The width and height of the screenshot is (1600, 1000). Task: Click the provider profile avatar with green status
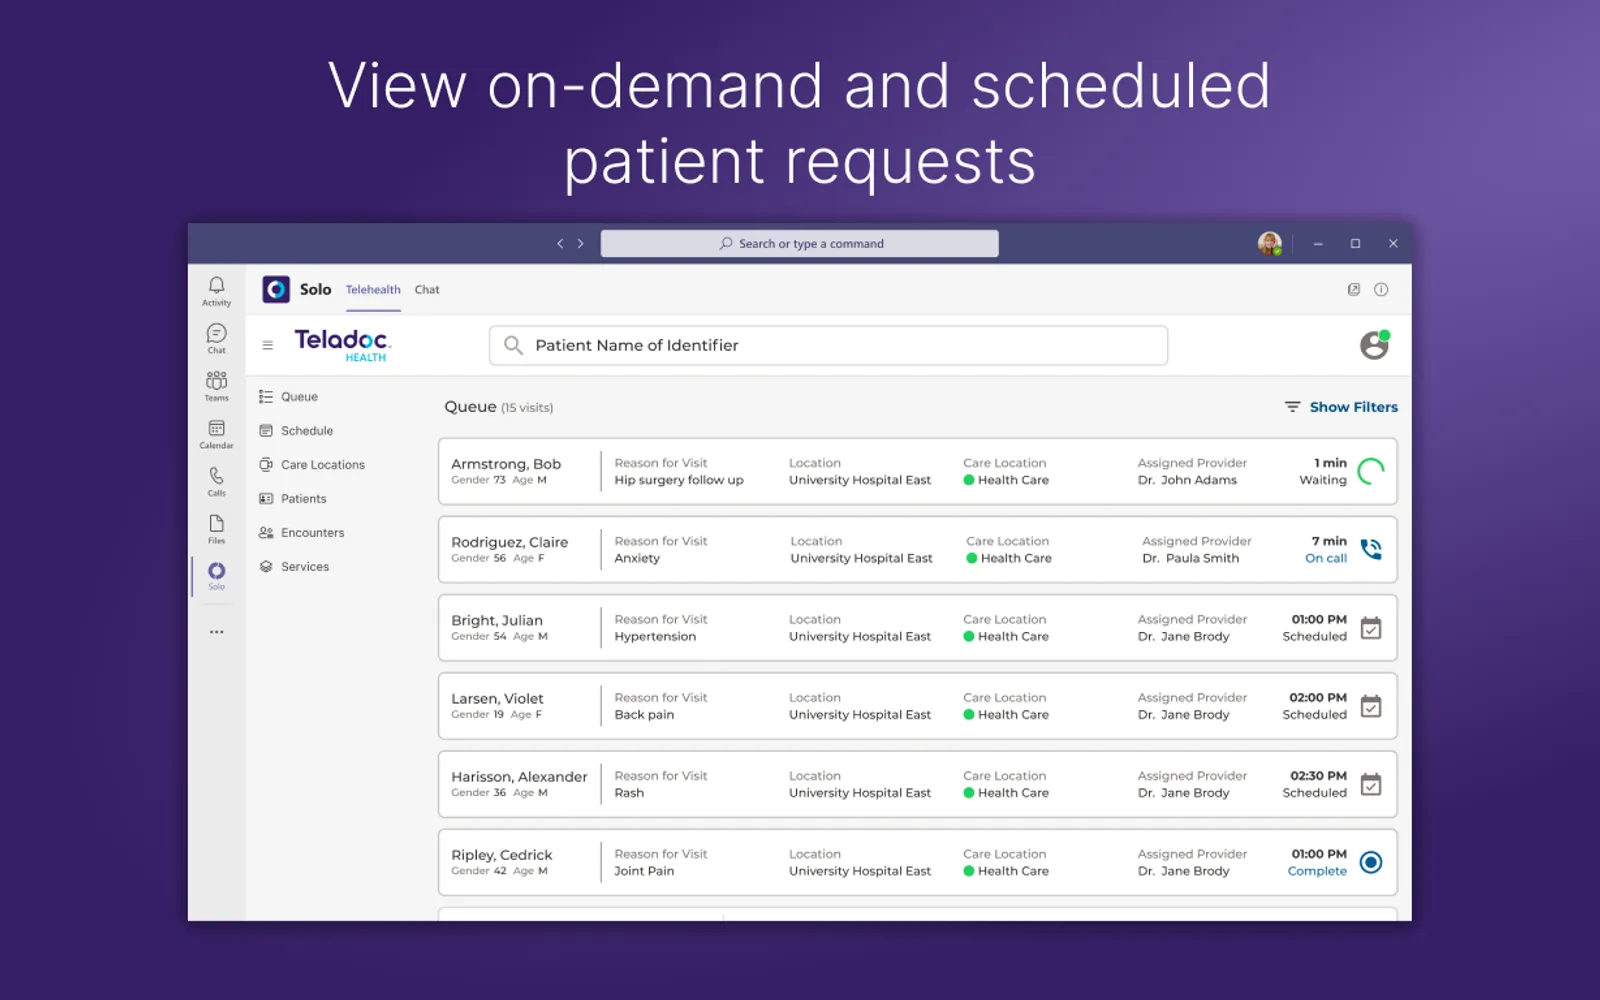[x=1375, y=345]
